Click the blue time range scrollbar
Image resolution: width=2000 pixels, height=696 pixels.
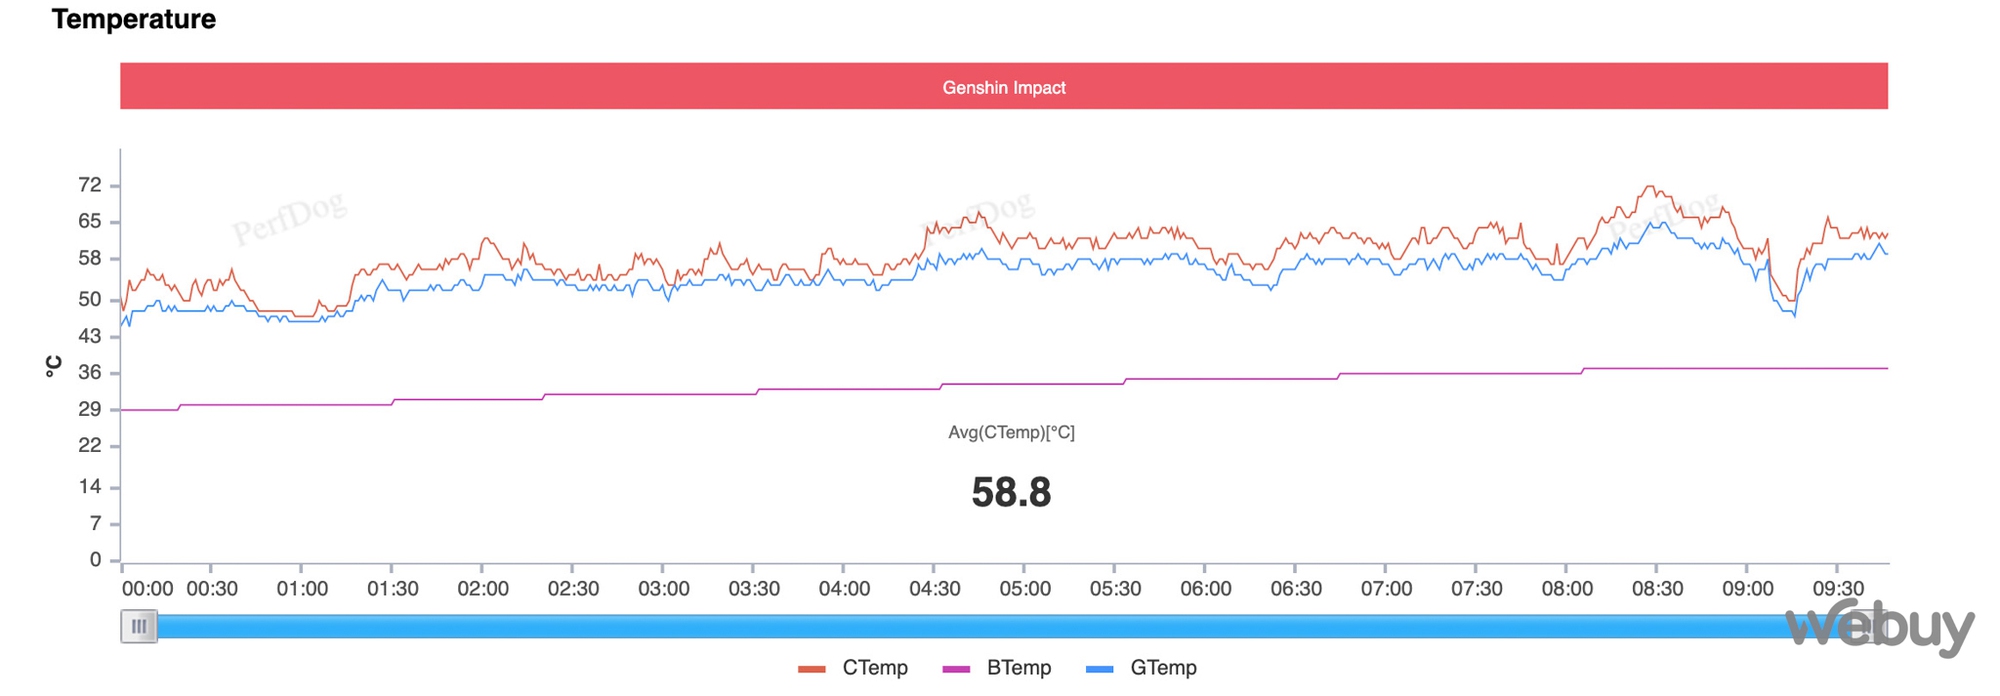pyautogui.click(x=960, y=627)
